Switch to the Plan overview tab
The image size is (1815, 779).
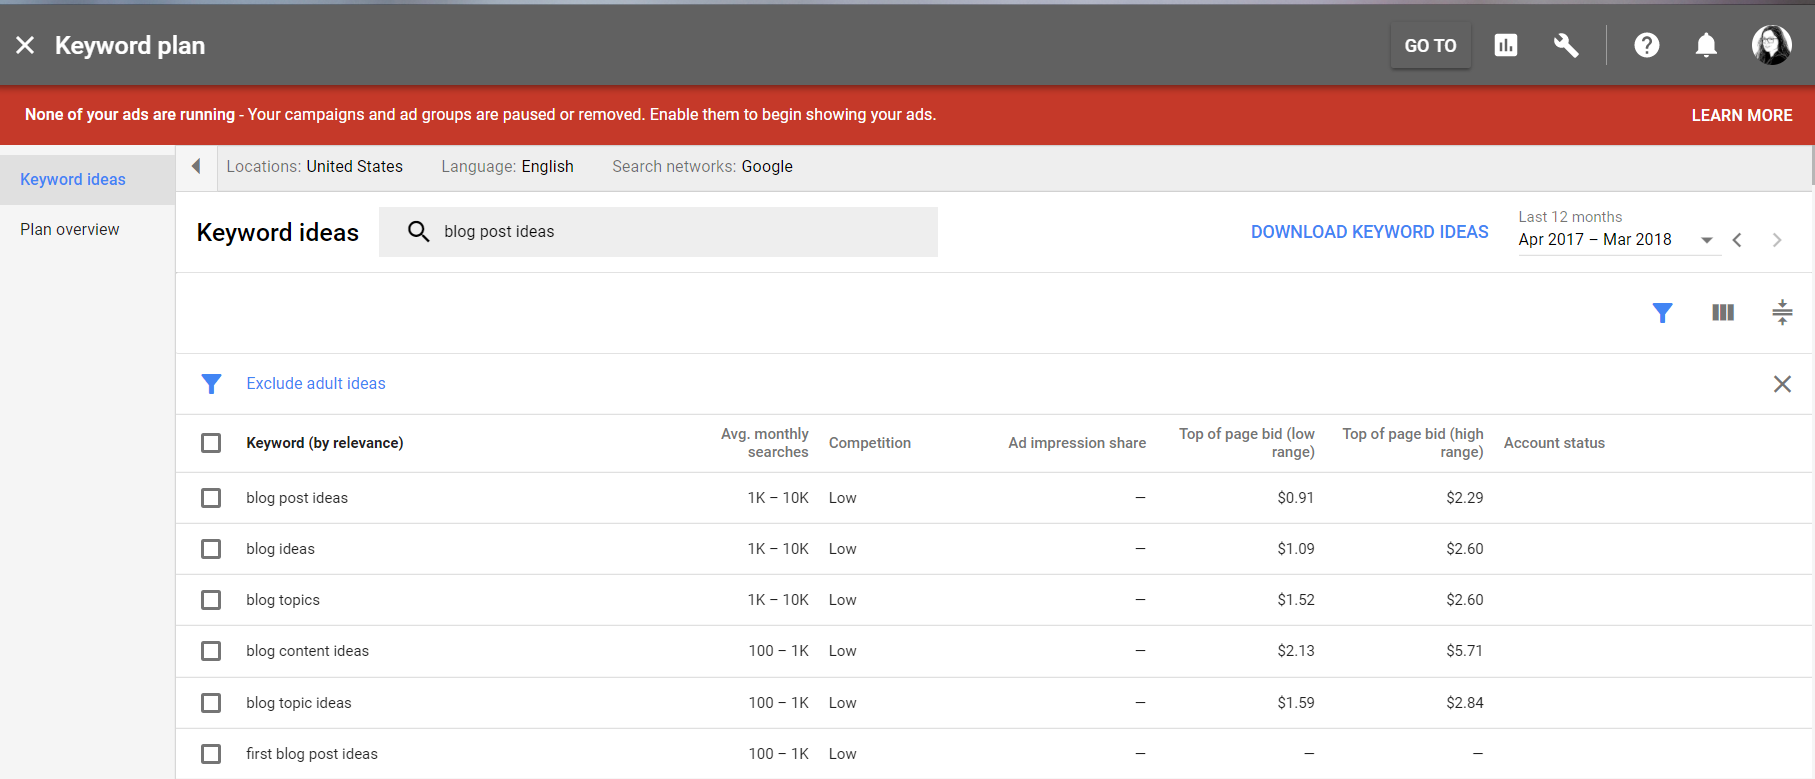pos(70,229)
